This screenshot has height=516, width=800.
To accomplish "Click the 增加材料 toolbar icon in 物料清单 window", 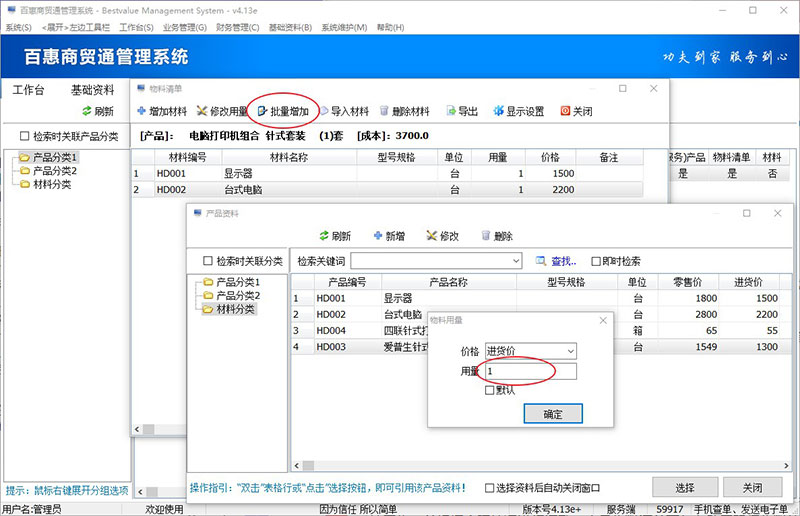I will 142,111.
